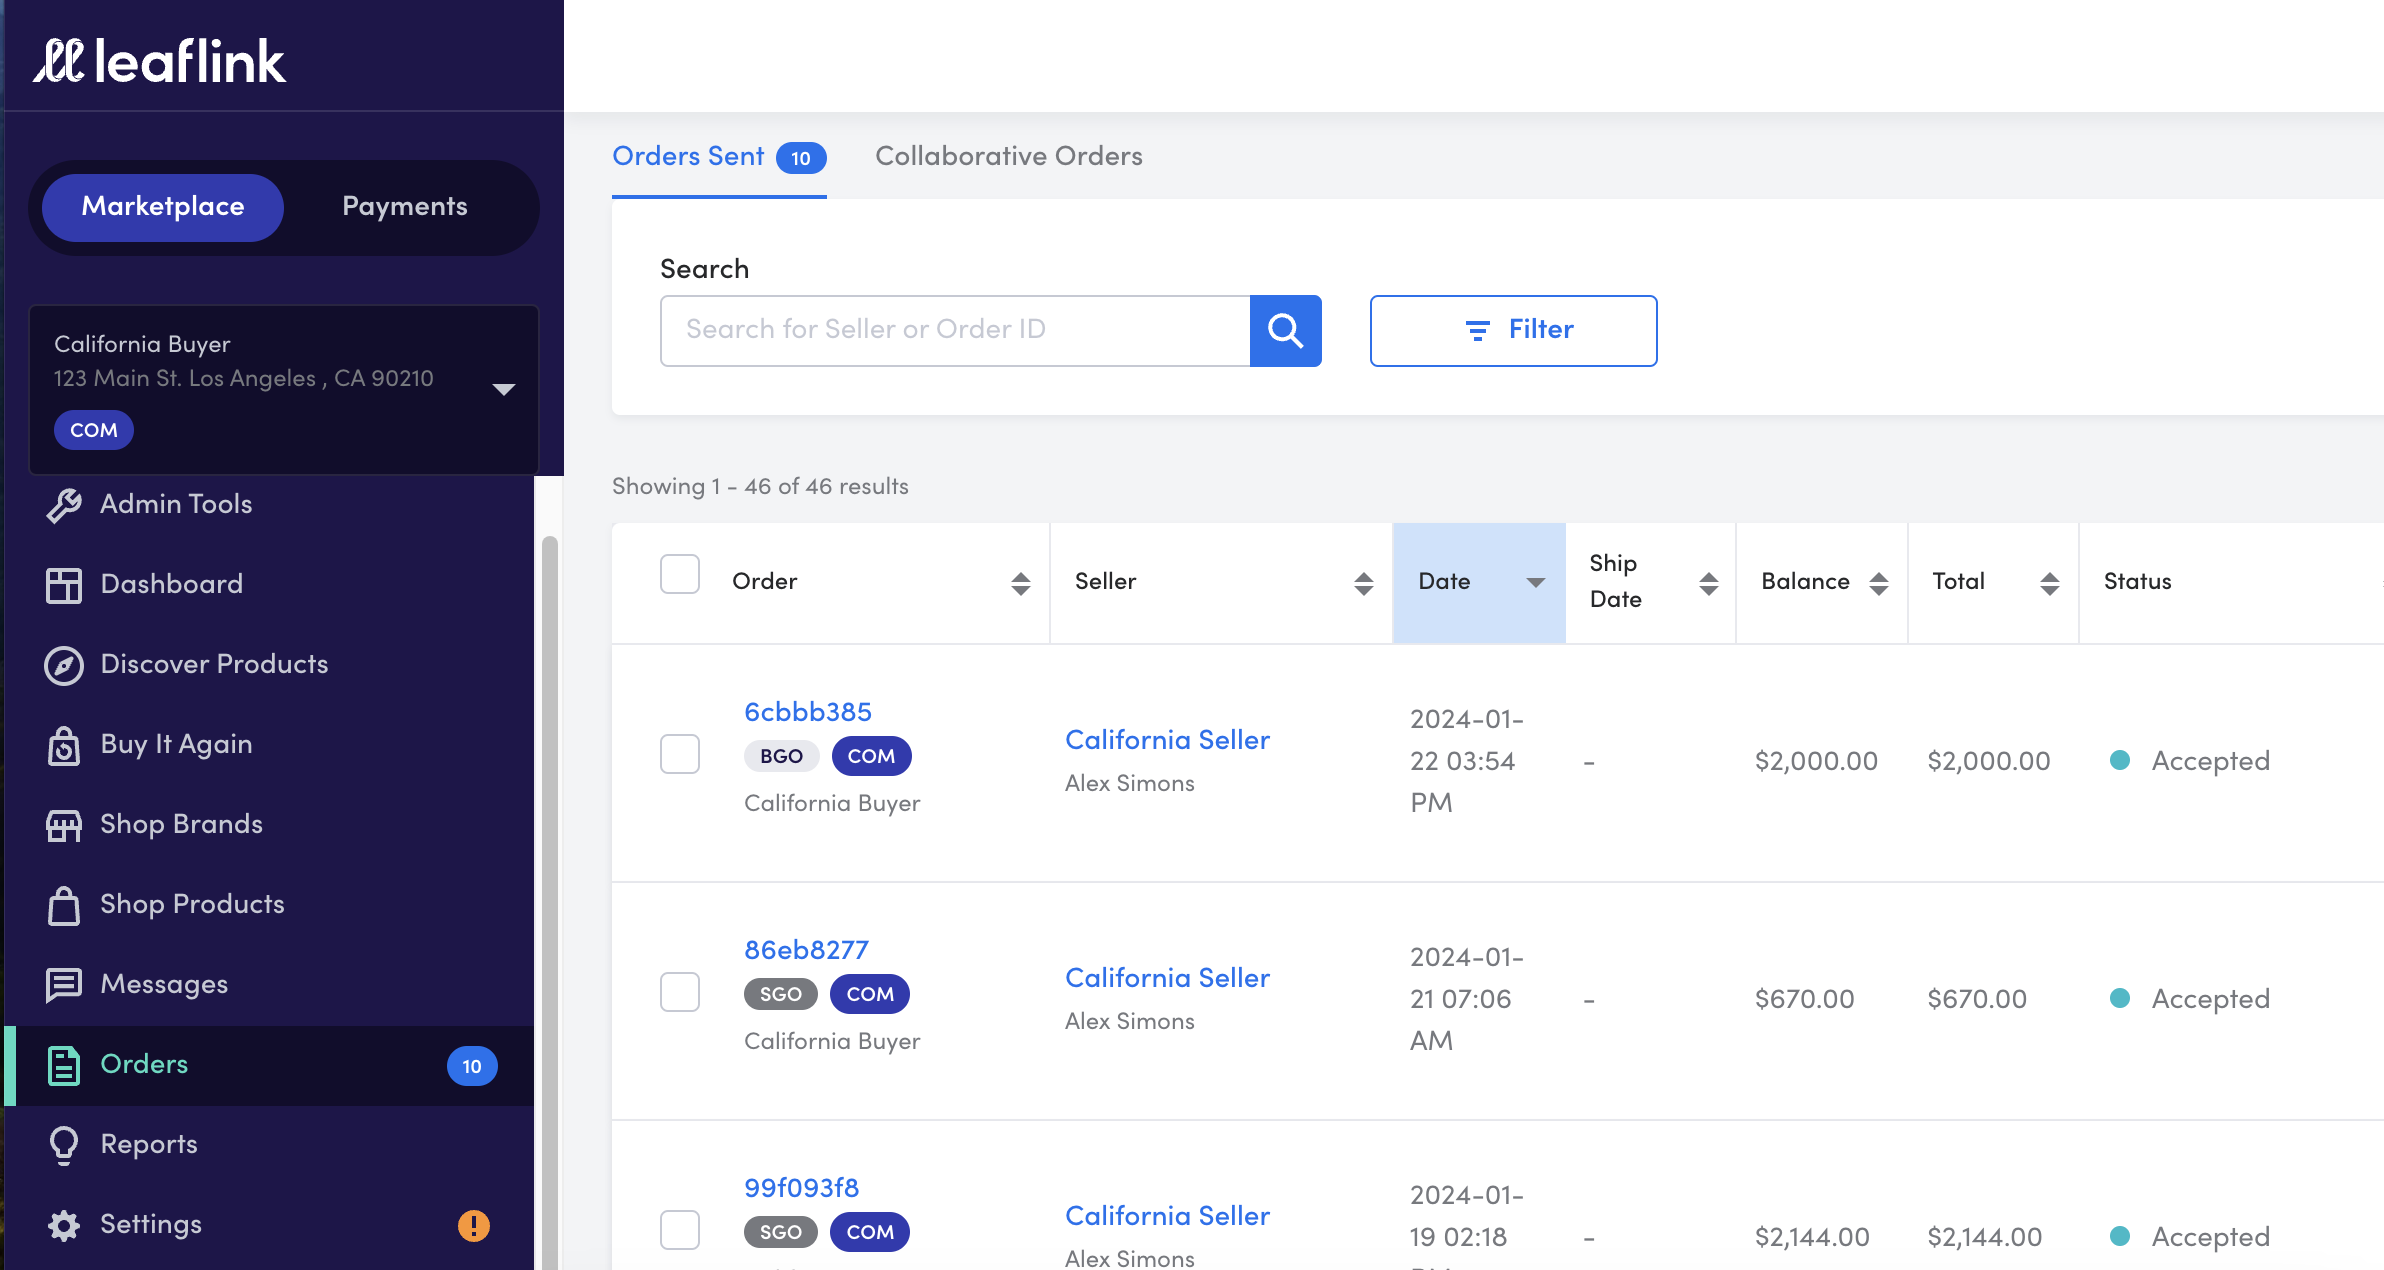2384x1270 pixels.
Task: Toggle the select-all orders checkbox
Action: tap(680, 574)
